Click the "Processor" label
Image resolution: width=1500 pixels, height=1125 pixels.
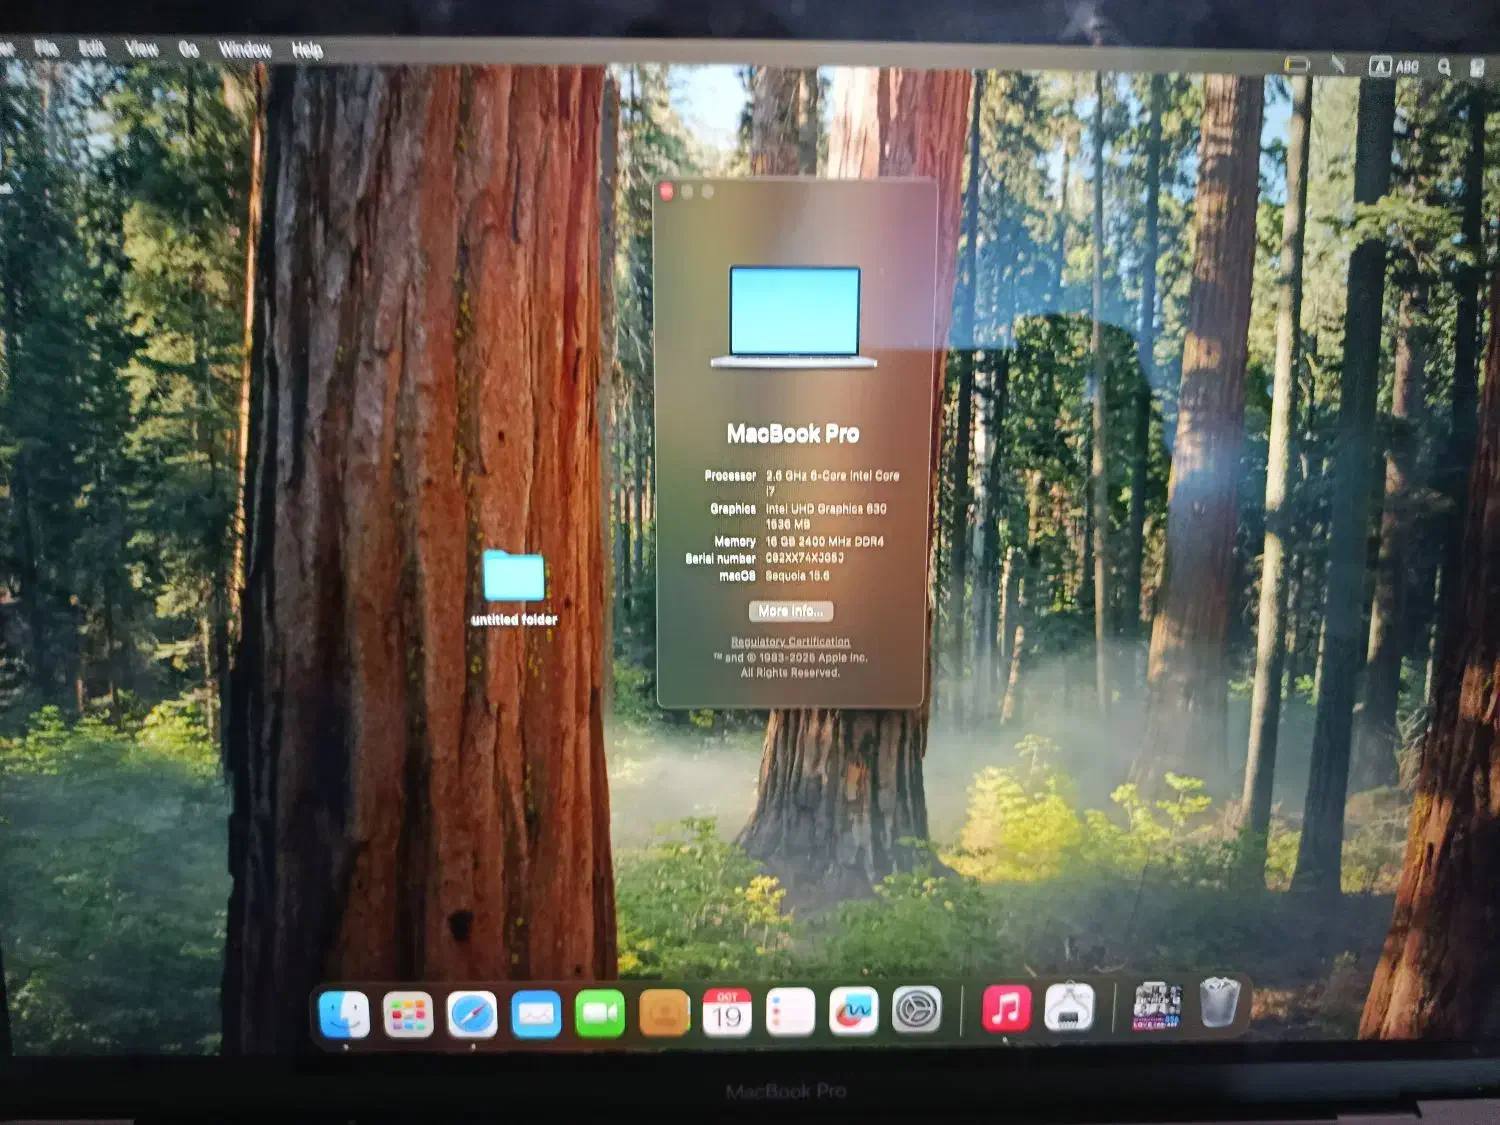coord(730,476)
